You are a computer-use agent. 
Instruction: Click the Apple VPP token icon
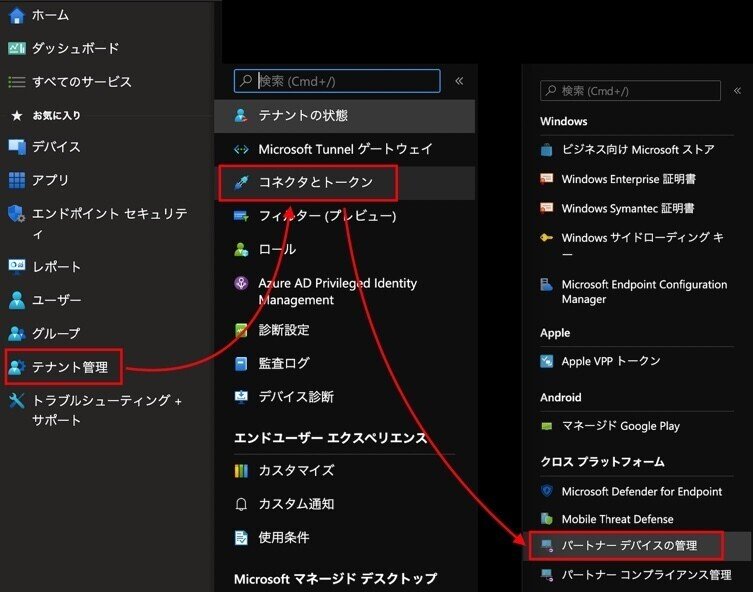click(x=547, y=361)
